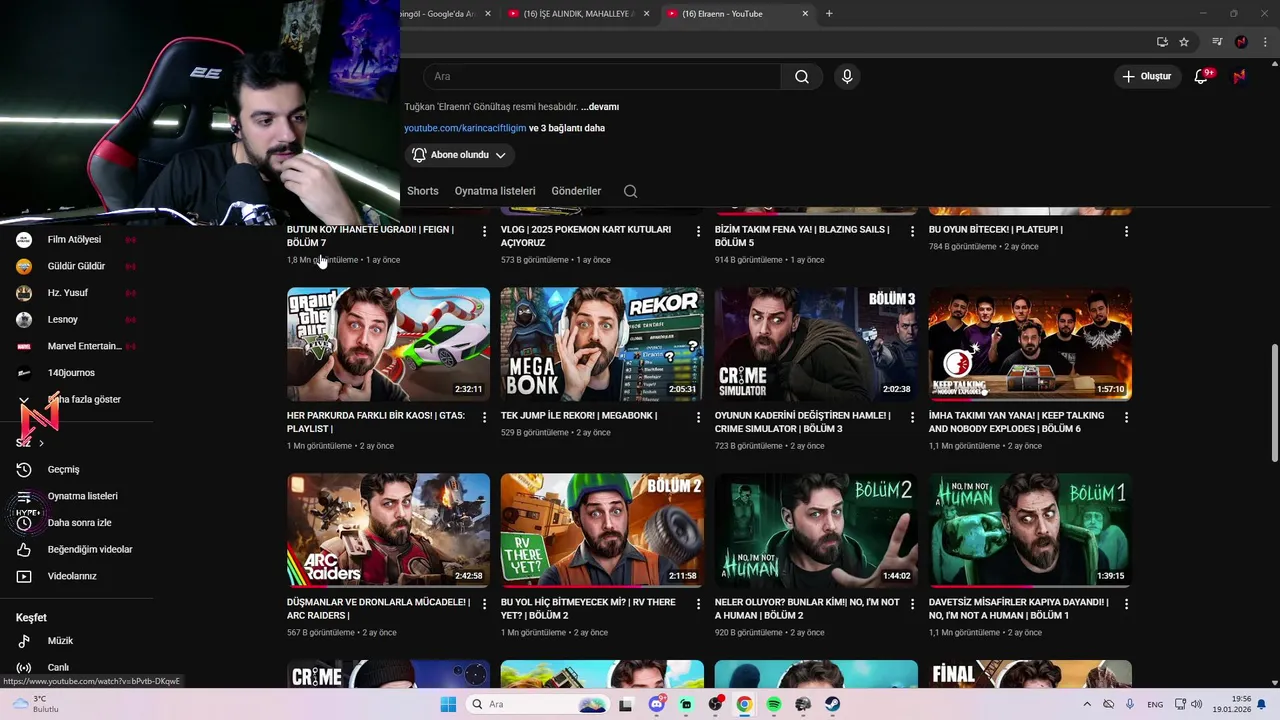Click the Windows Start button
Image resolution: width=1280 pixels, height=720 pixels.
pyautogui.click(x=448, y=704)
